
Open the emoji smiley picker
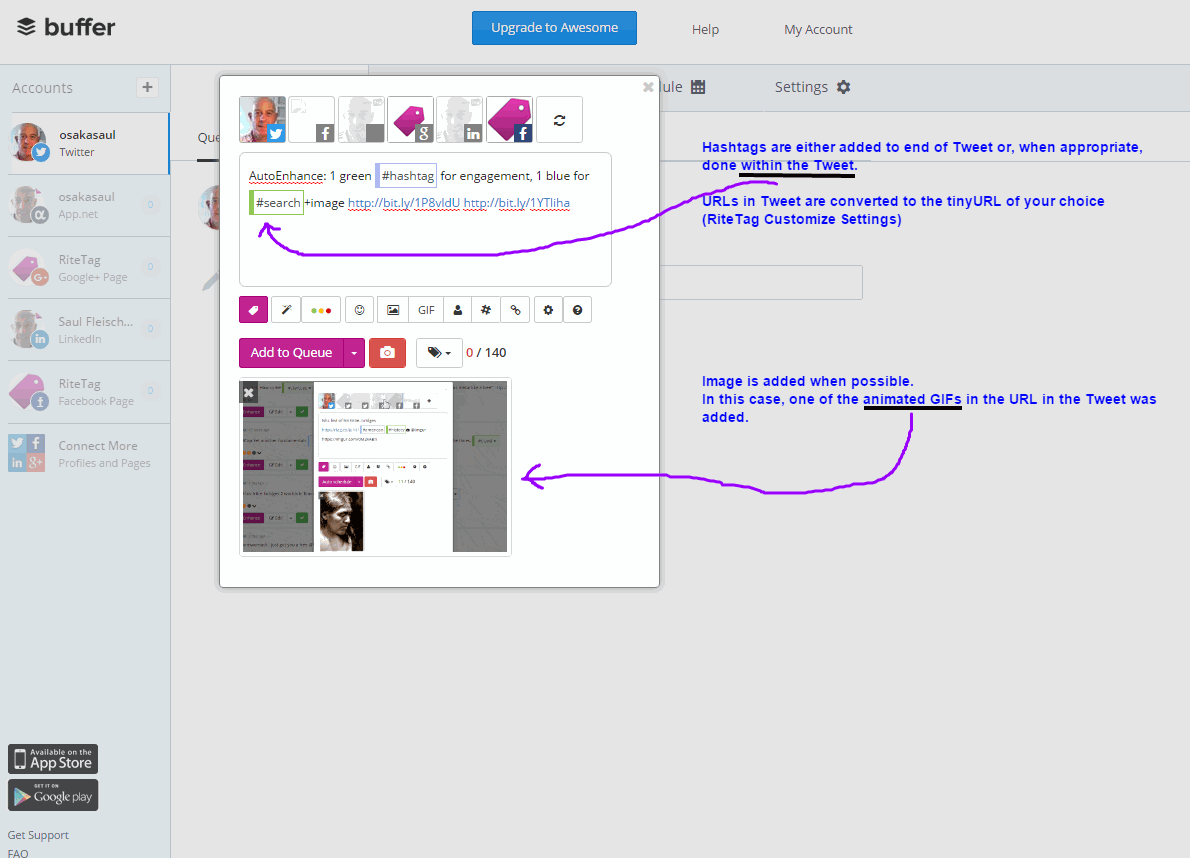pos(360,310)
